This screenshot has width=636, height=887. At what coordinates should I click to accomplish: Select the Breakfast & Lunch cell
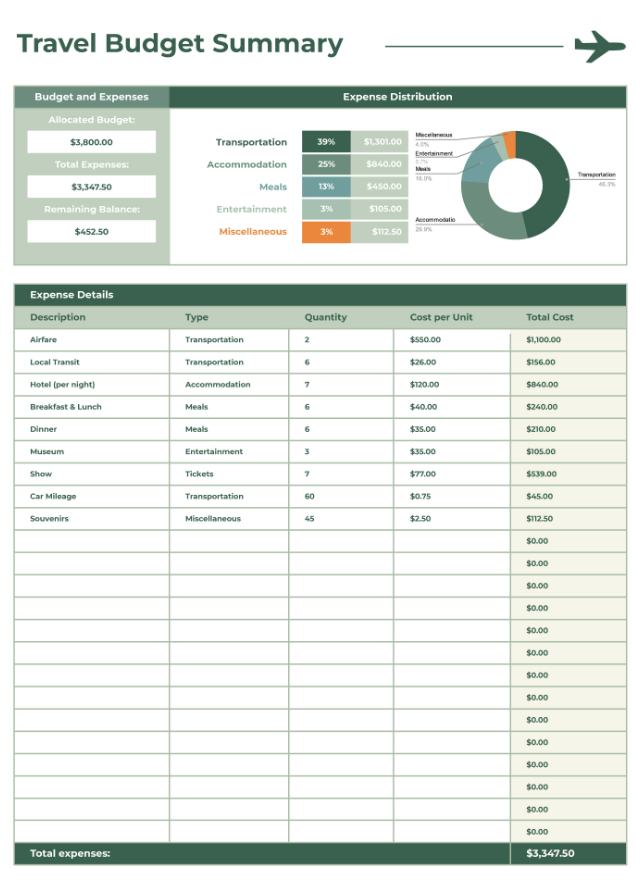(92, 407)
